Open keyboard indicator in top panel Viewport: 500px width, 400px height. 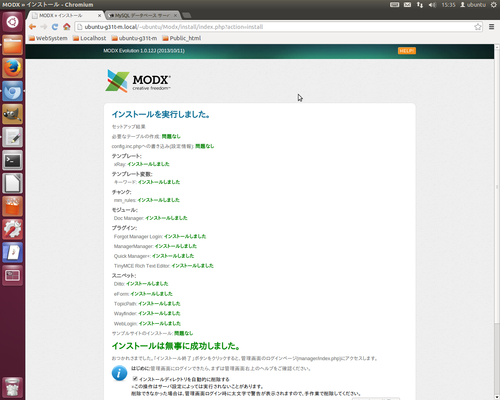coord(395,5)
